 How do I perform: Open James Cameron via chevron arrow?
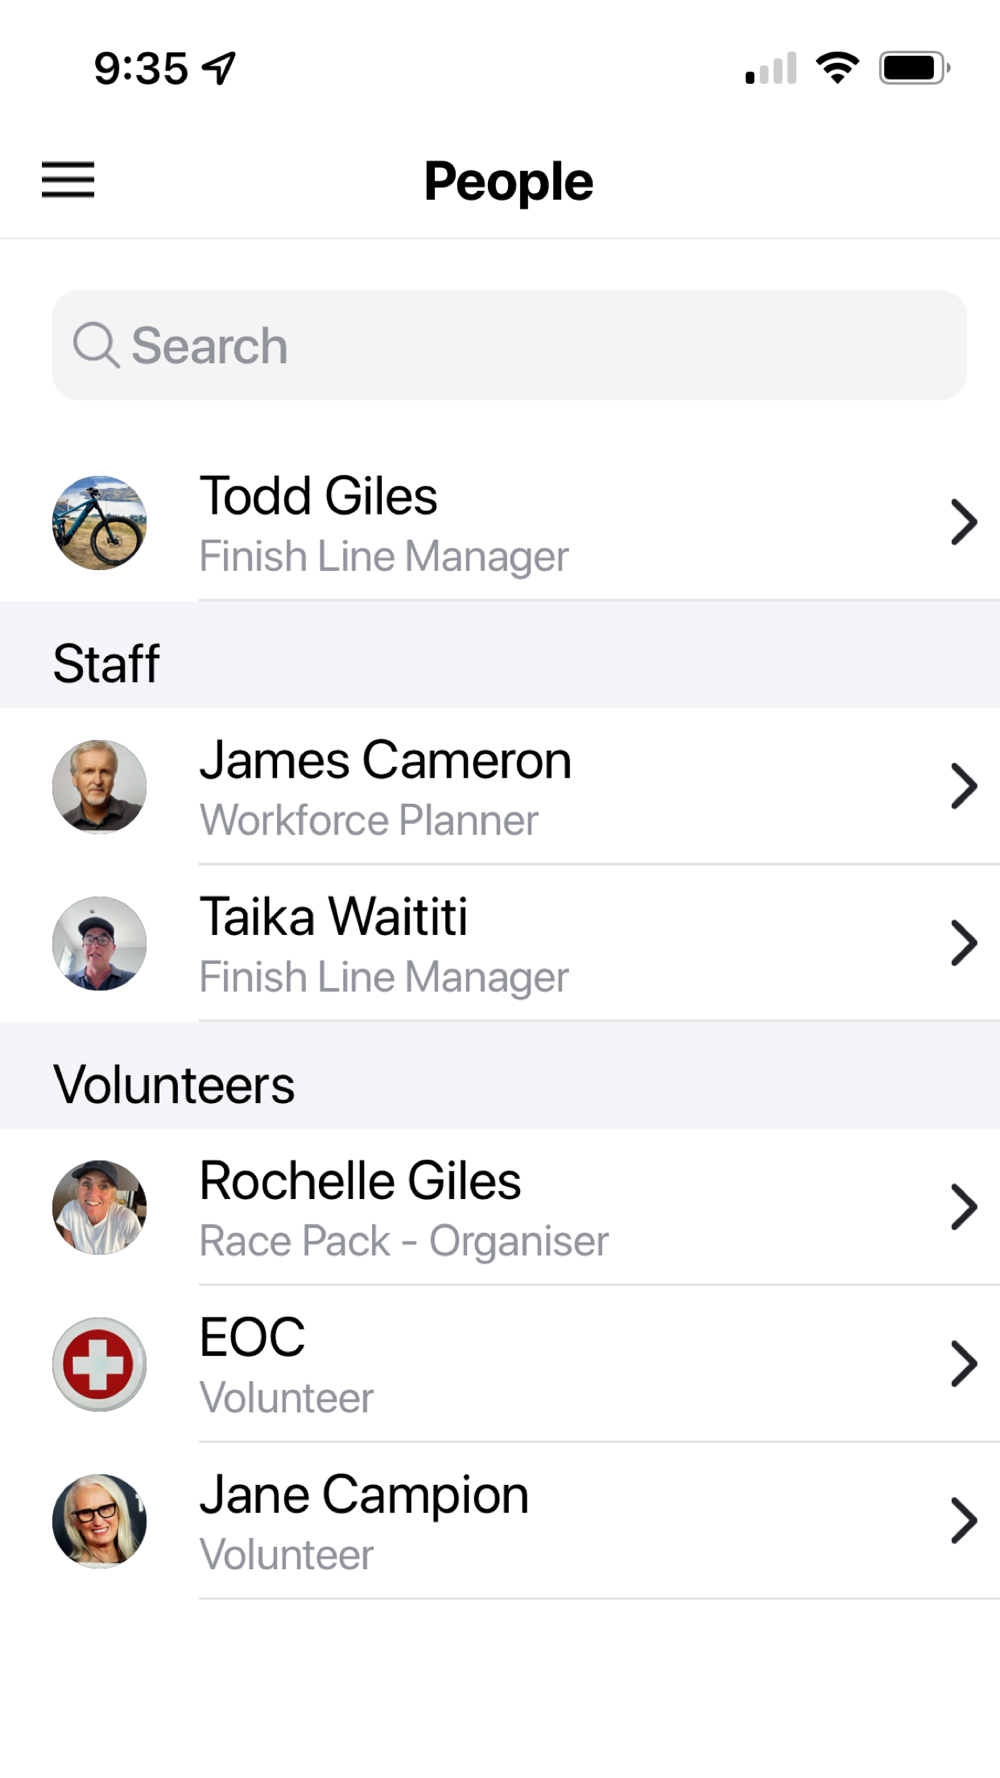pyautogui.click(x=963, y=786)
